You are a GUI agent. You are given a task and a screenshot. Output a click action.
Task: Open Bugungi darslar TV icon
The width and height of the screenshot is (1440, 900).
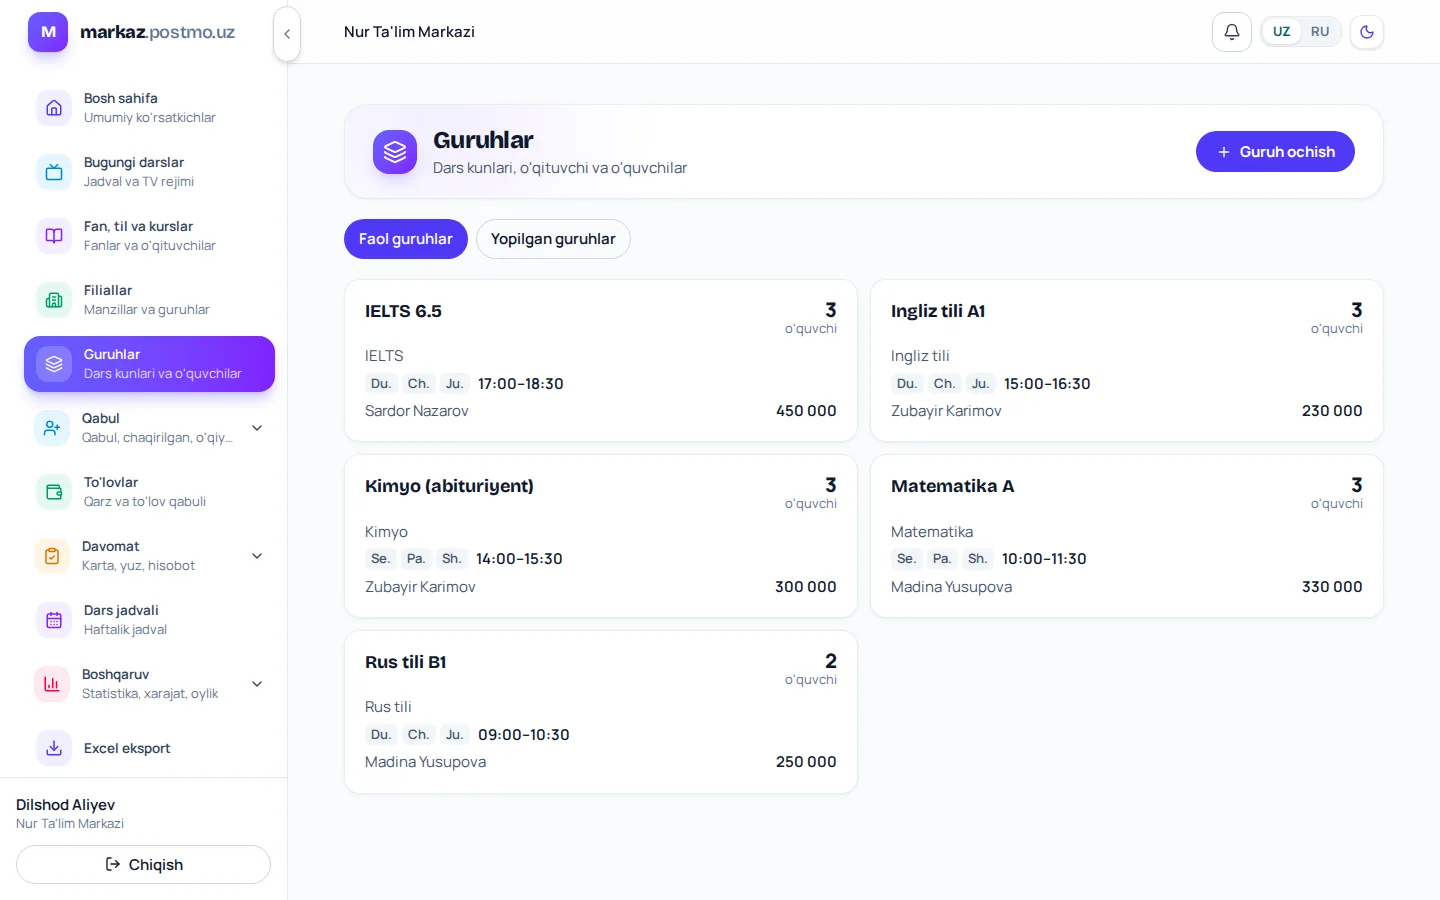(x=54, y=172)
